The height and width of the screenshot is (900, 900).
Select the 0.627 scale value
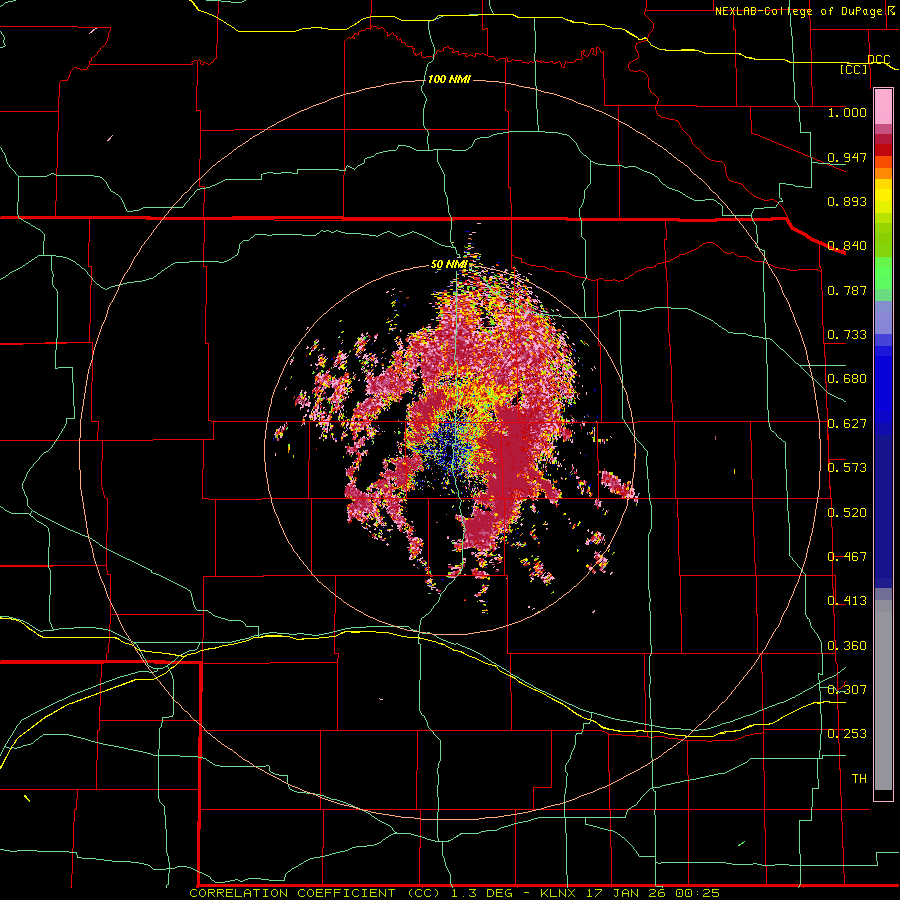(x=847, y=424)
